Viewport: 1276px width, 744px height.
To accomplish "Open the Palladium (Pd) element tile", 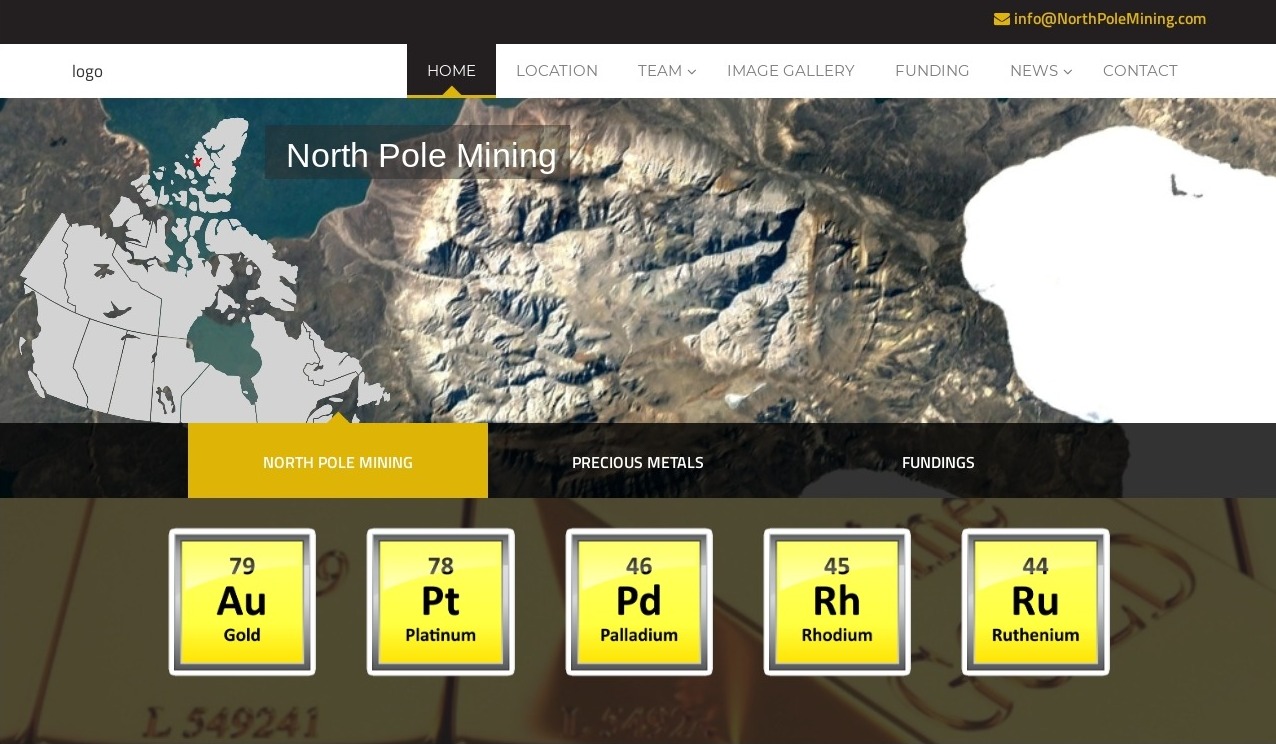I will [639, 602].
